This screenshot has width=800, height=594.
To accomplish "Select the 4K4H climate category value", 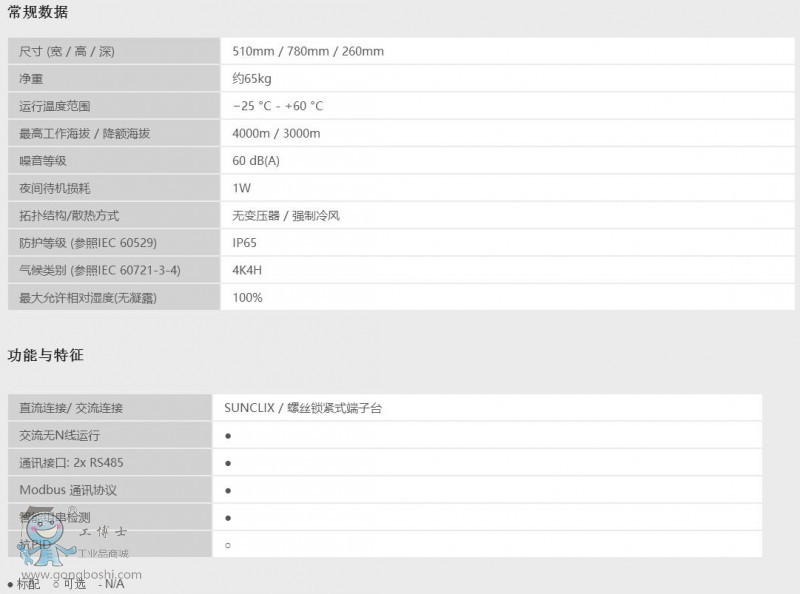I will pos(247,270).
